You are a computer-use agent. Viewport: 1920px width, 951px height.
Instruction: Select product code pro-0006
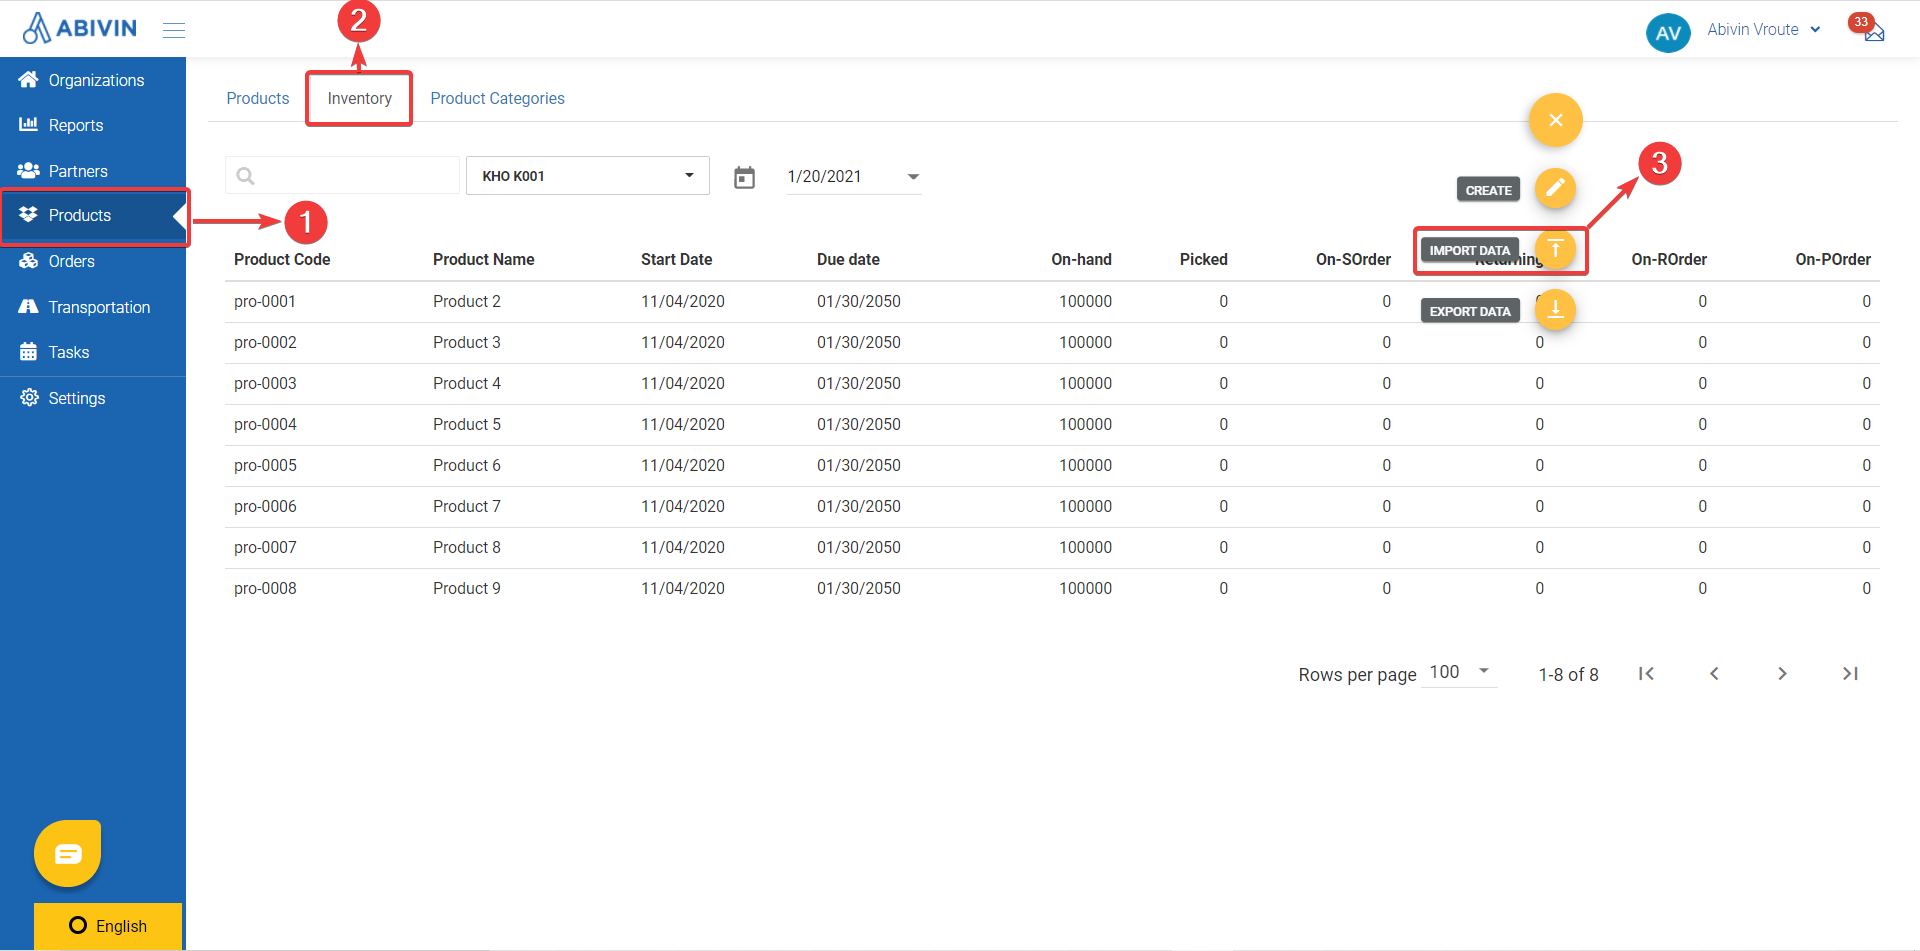point(265,506)
